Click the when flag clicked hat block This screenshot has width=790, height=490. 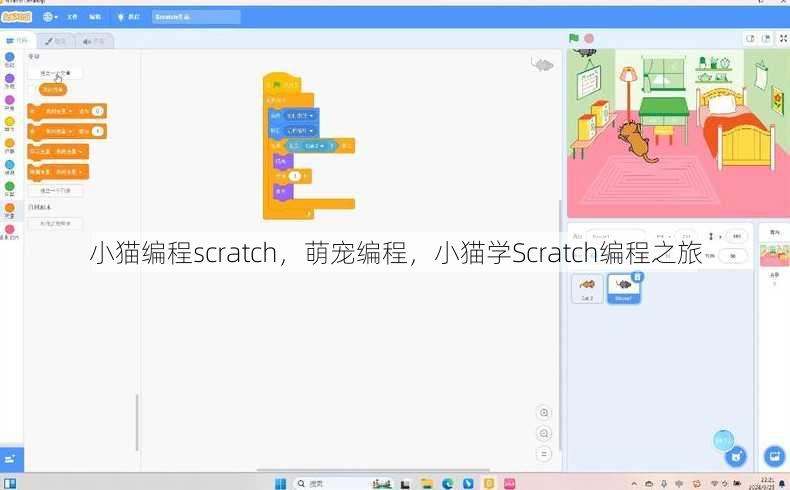(x=282, y=84)
